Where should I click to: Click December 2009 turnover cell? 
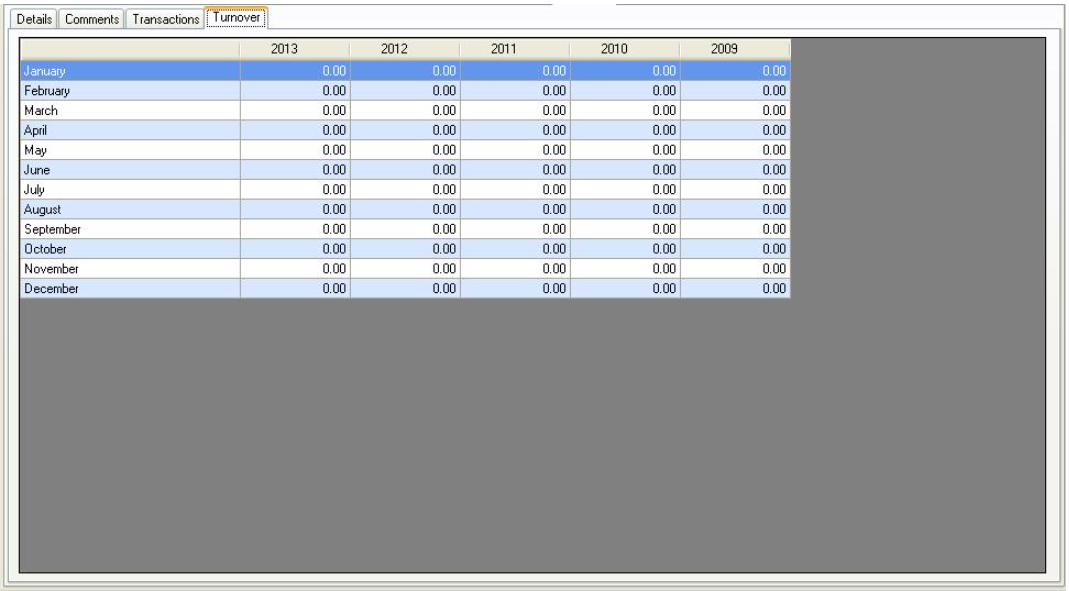click(x=736, y=288)
